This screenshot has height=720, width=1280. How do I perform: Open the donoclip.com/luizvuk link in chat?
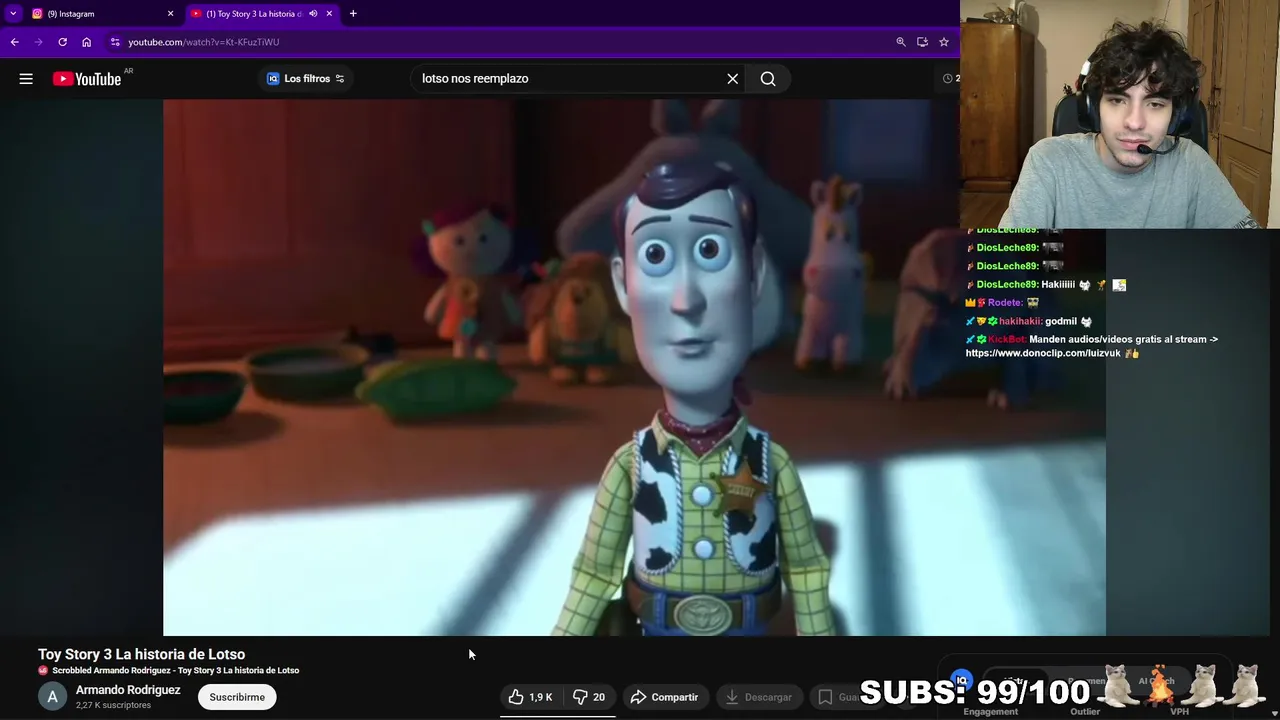point(1043,353)
